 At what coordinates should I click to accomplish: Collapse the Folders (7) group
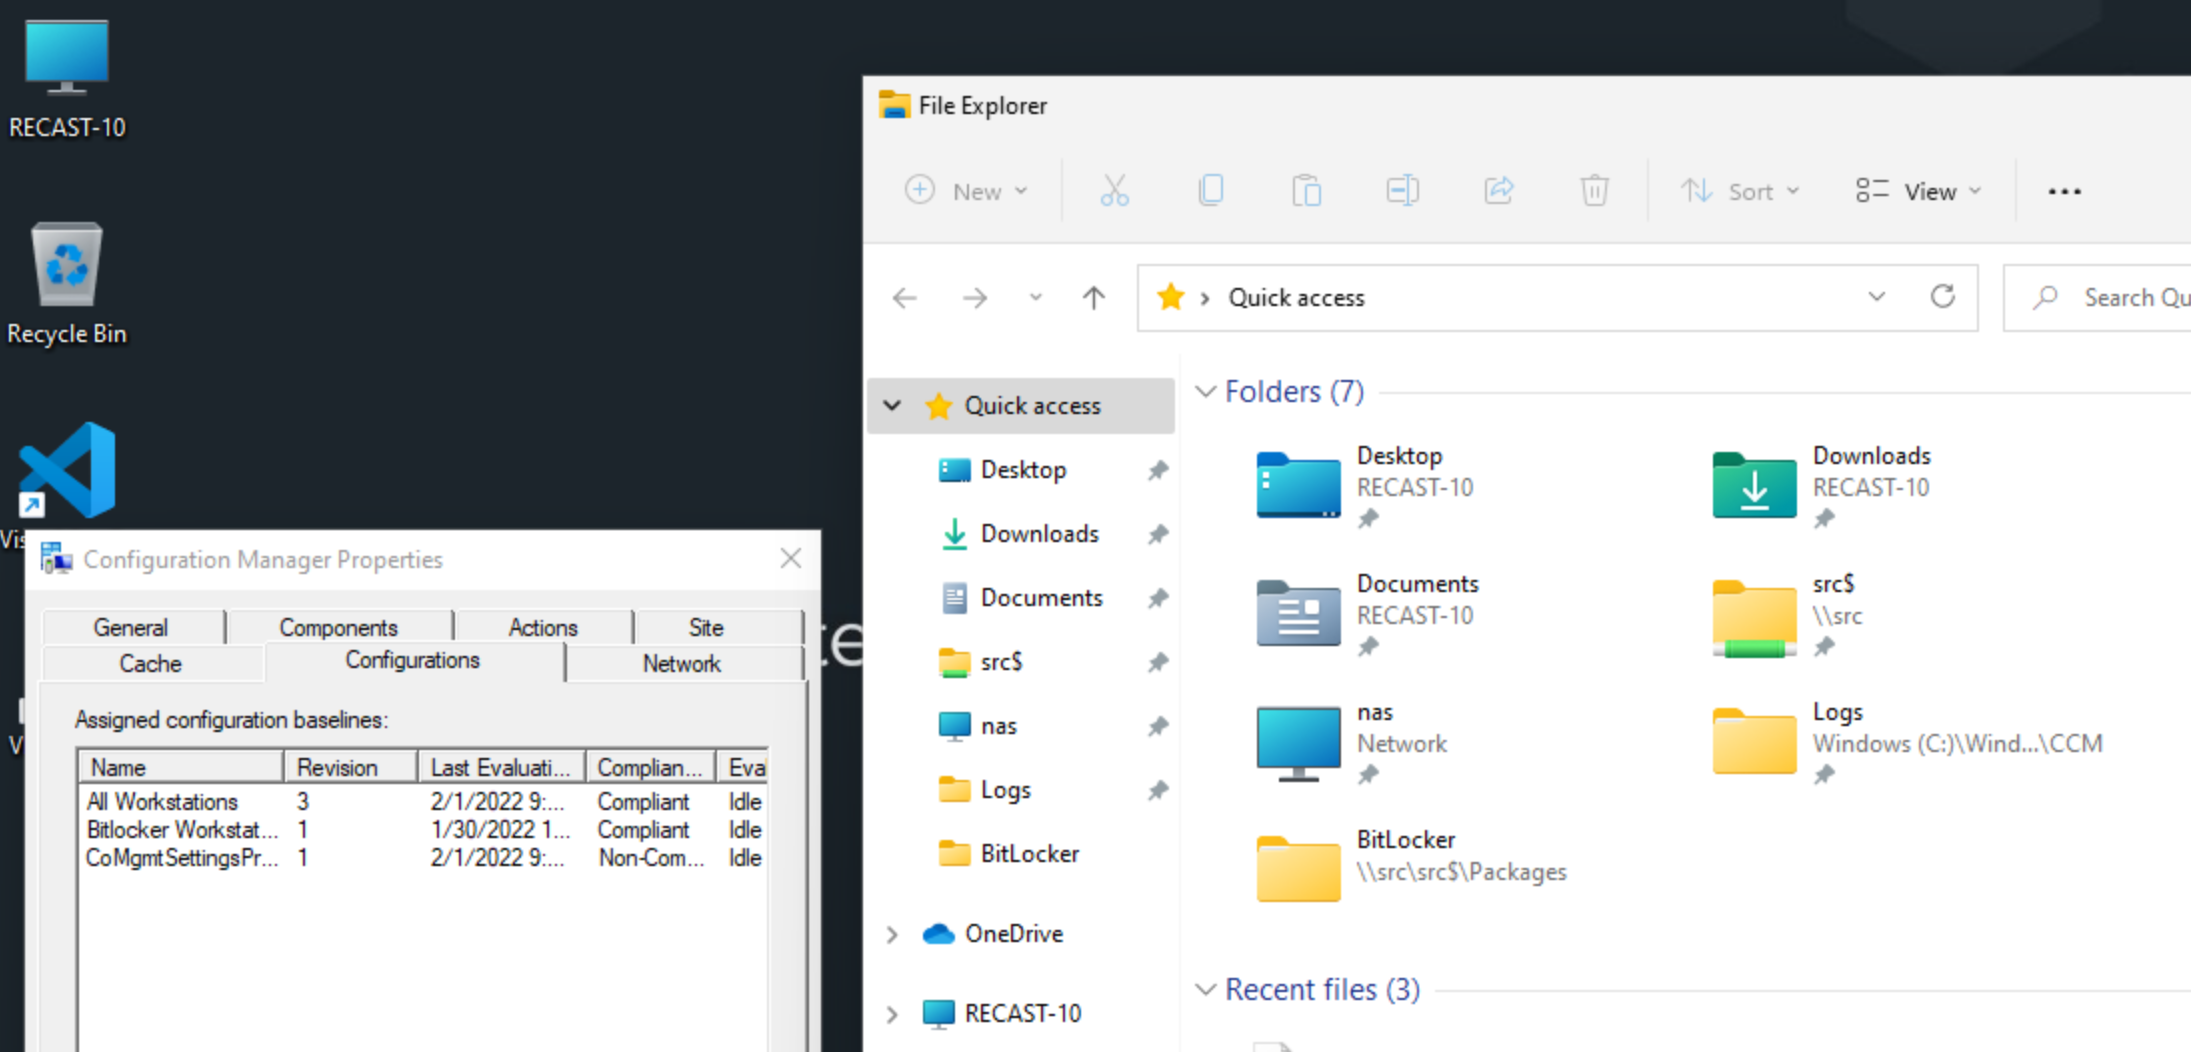[1206, 392]
